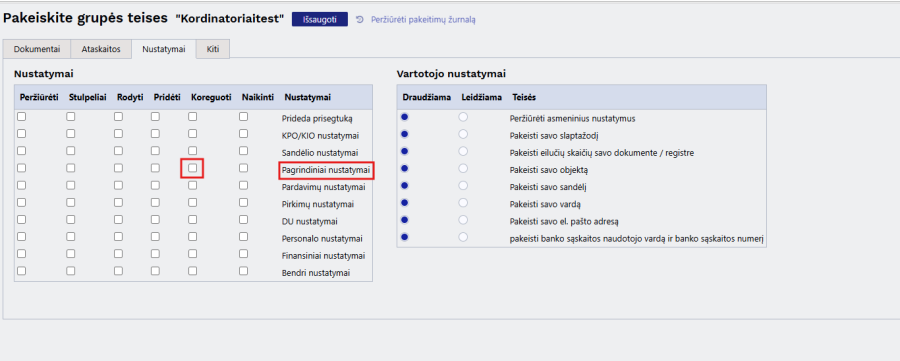Click the Finansiniai nustatymai label
This screenshot has height=361, width=900.
pyautogui.click(x=324, y=256)
